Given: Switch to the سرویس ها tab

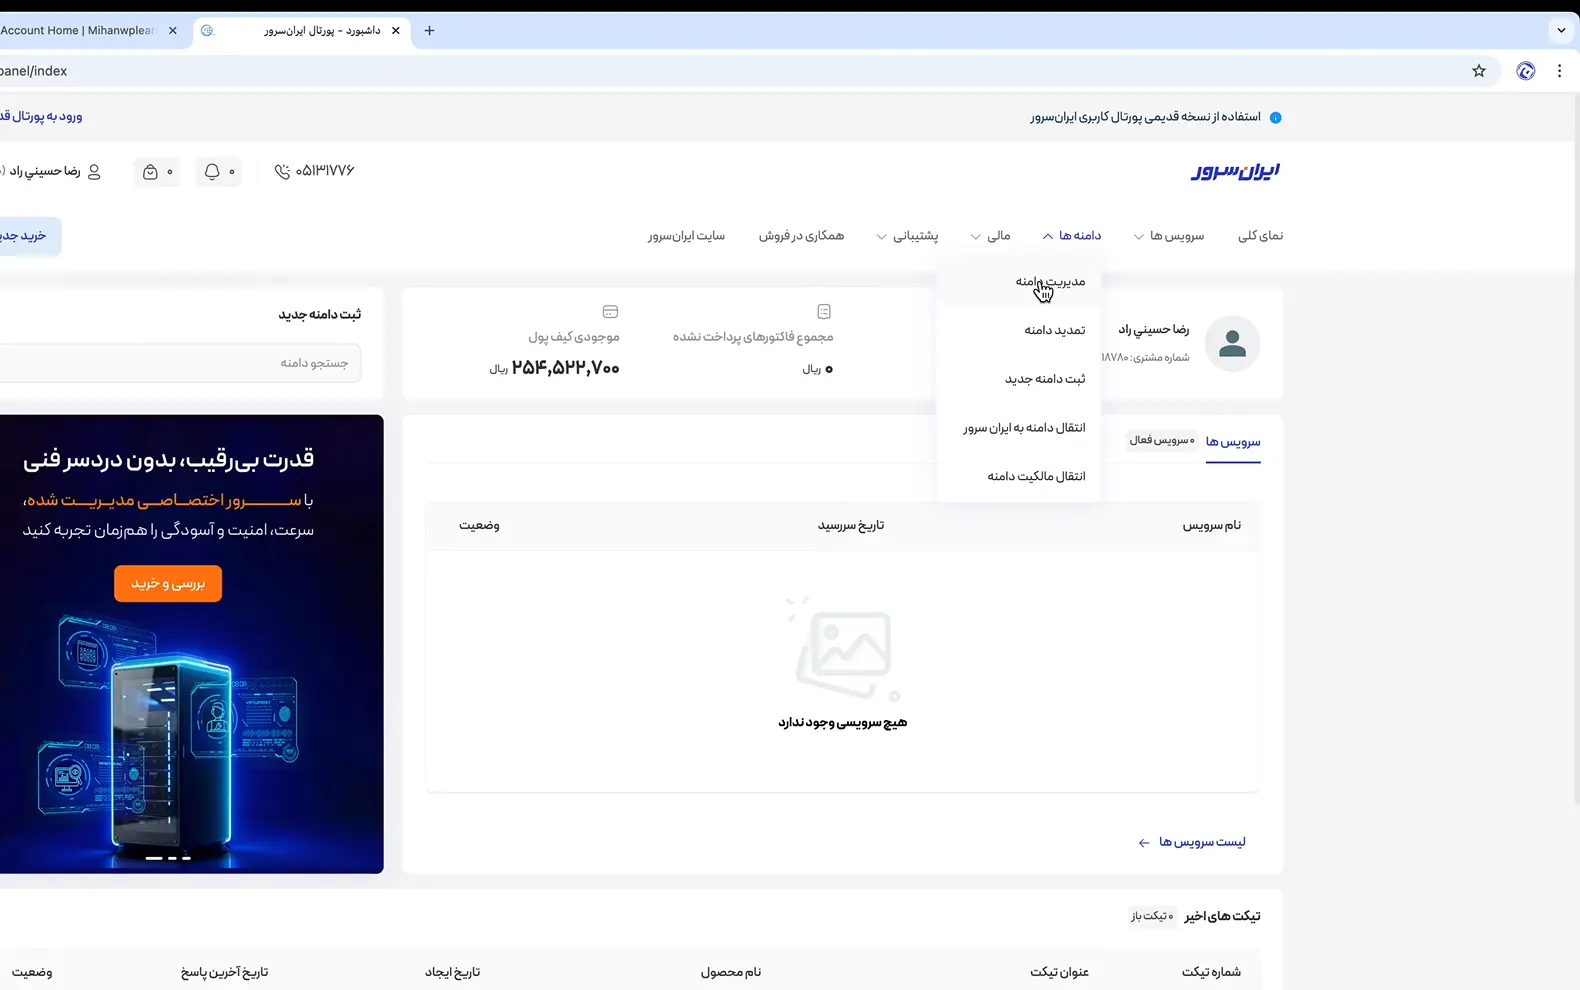Looking at the screenshot, I should pyautogui.click(x=1233, y=442).
